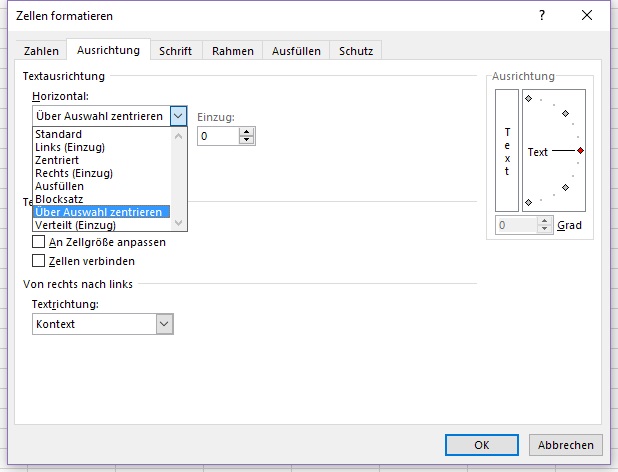Collapse the Horizontal alignment dropdown arrow
The image size is (618, 472).
click(x=178, y=116)
